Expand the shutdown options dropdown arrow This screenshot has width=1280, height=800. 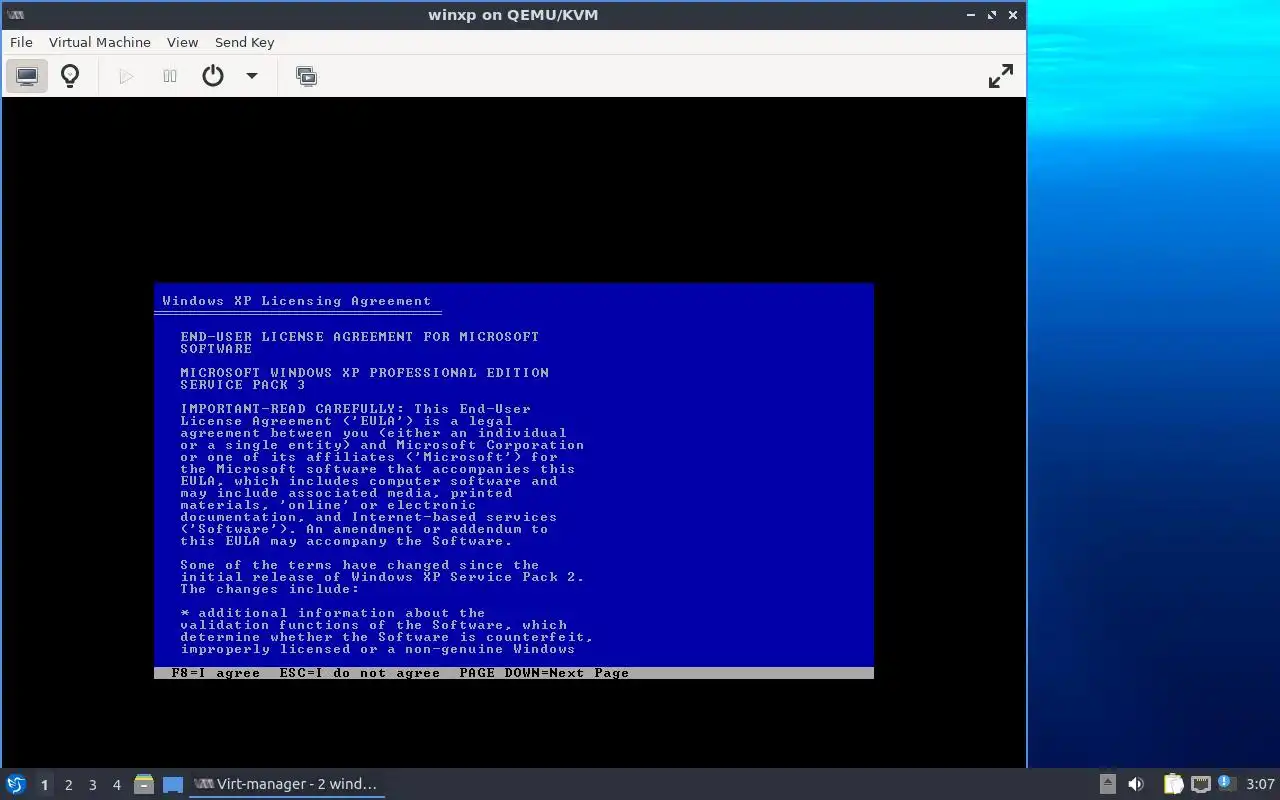252,76
